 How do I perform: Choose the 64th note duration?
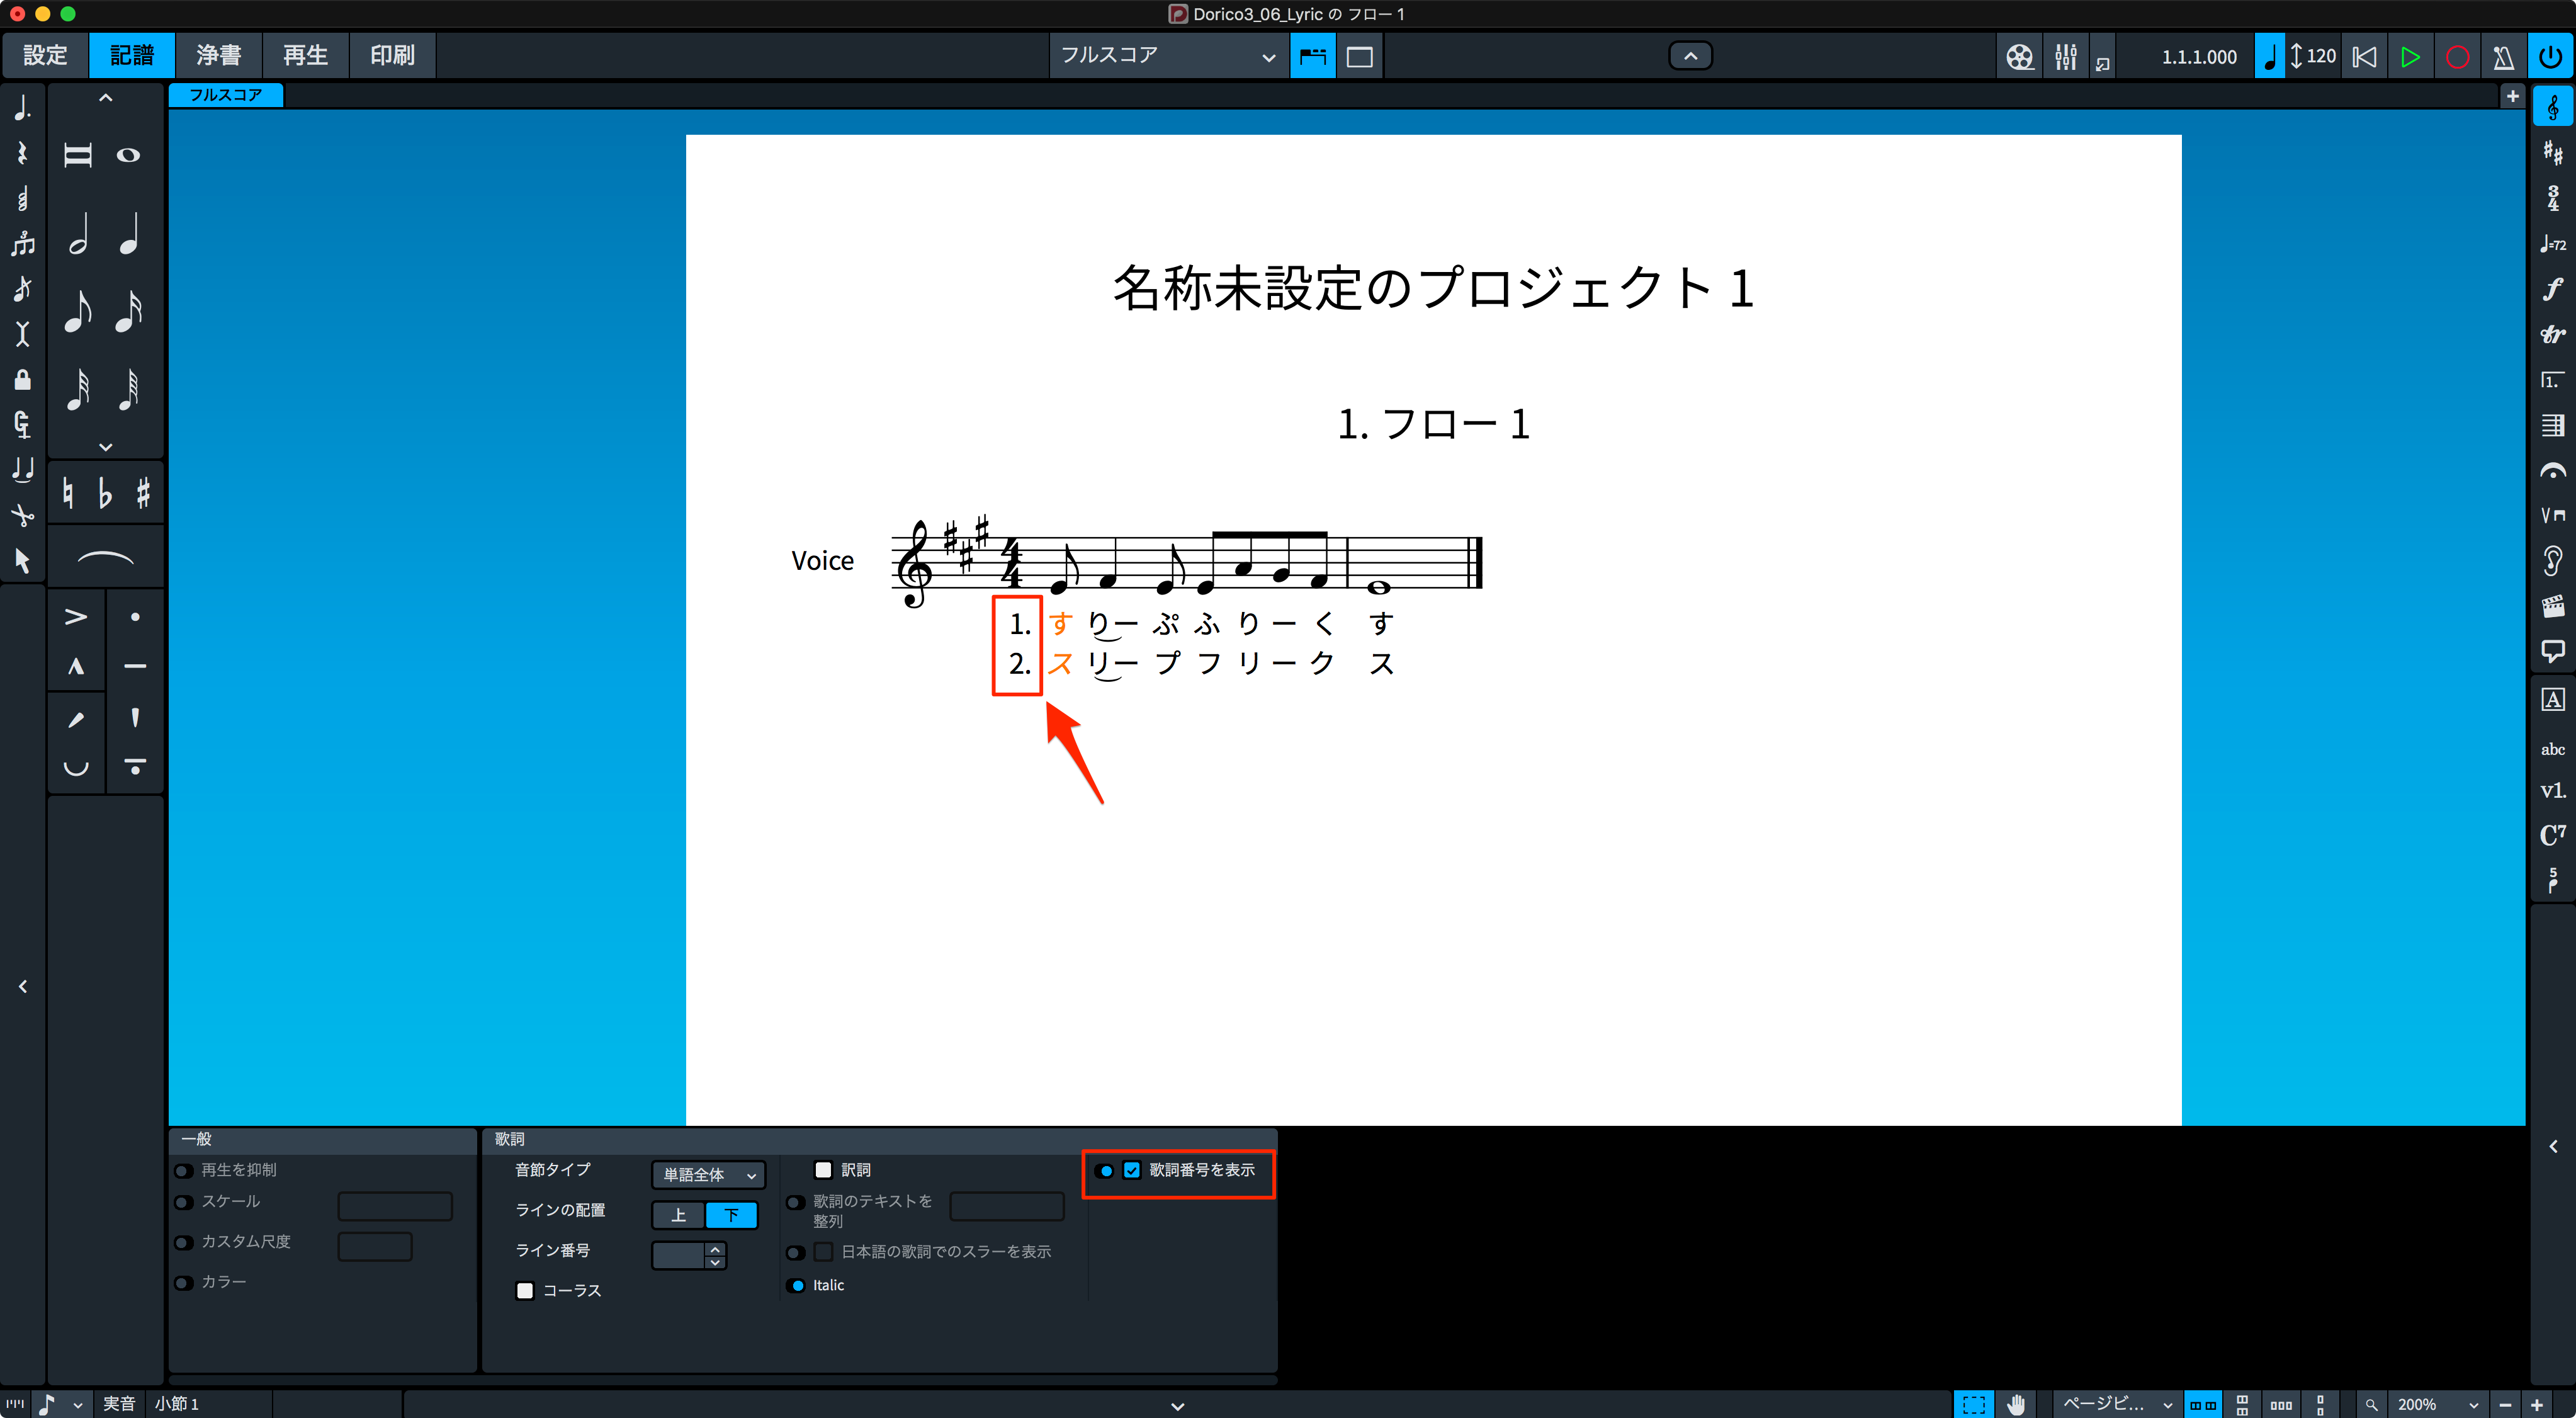pyautogui.click(x=128, y=389)
